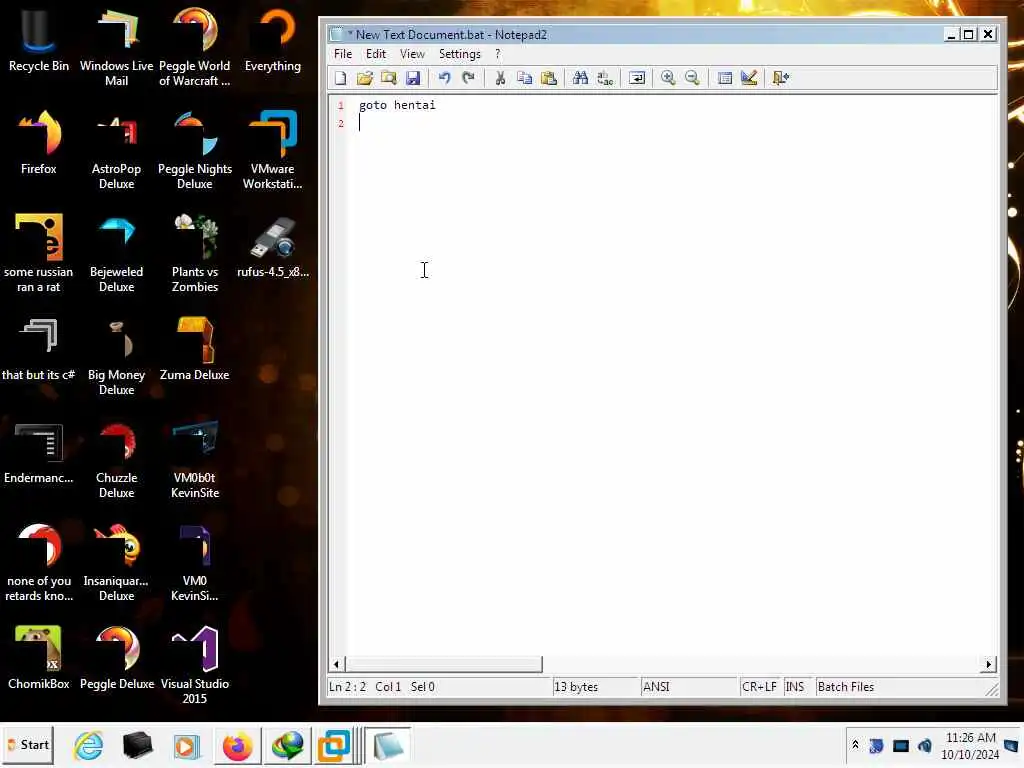
Task: Open the Settings menu
Action: 460,54
